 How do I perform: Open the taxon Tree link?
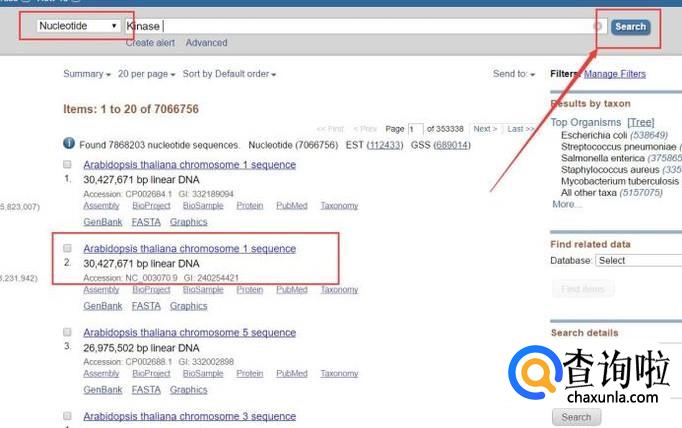[641, 122]
